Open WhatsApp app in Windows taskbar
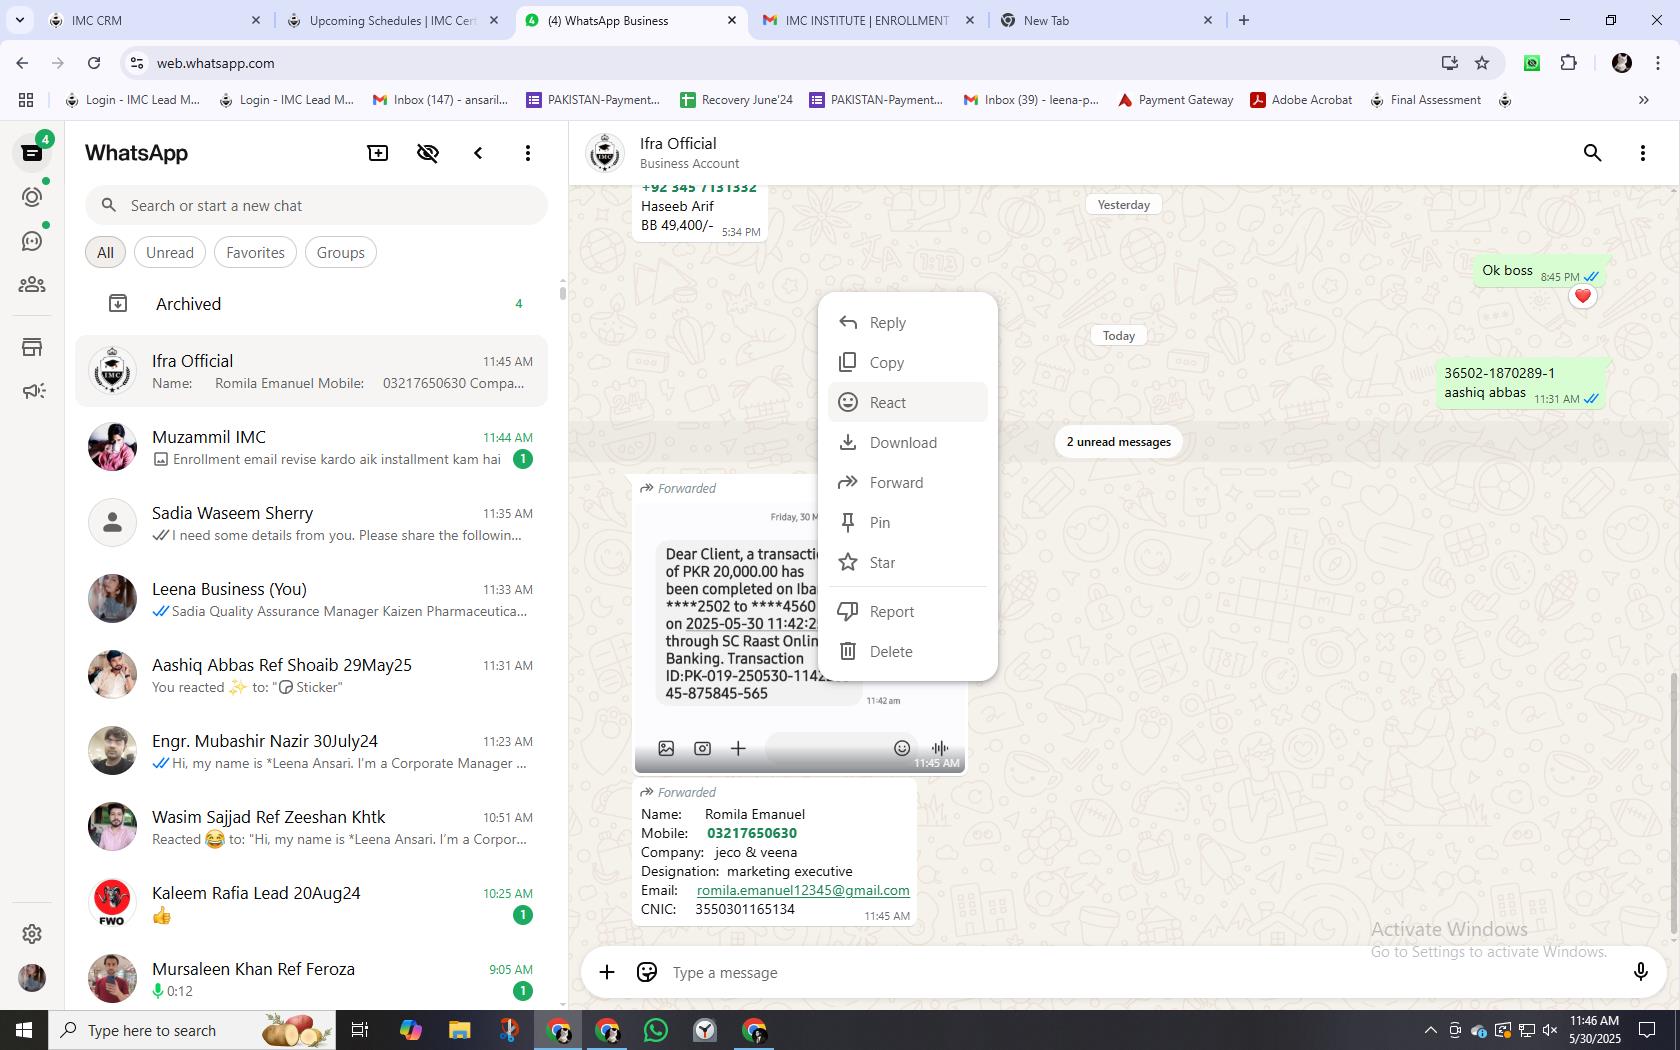 point(656,1030)
